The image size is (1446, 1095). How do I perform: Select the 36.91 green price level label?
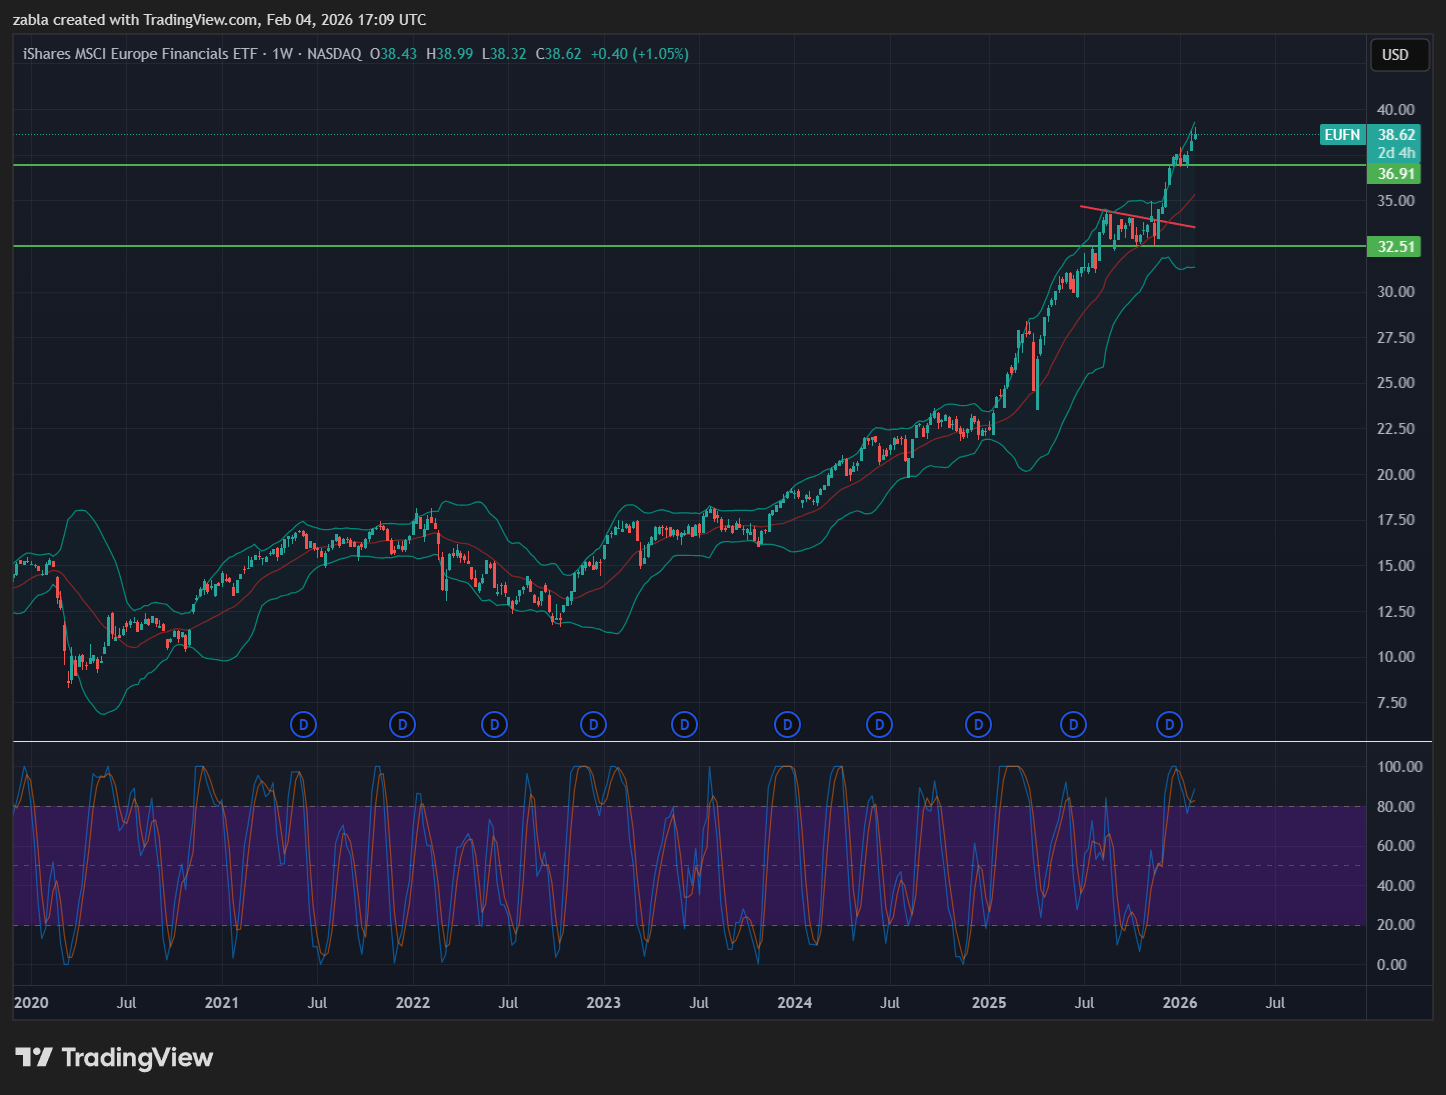click(1395, 174)
